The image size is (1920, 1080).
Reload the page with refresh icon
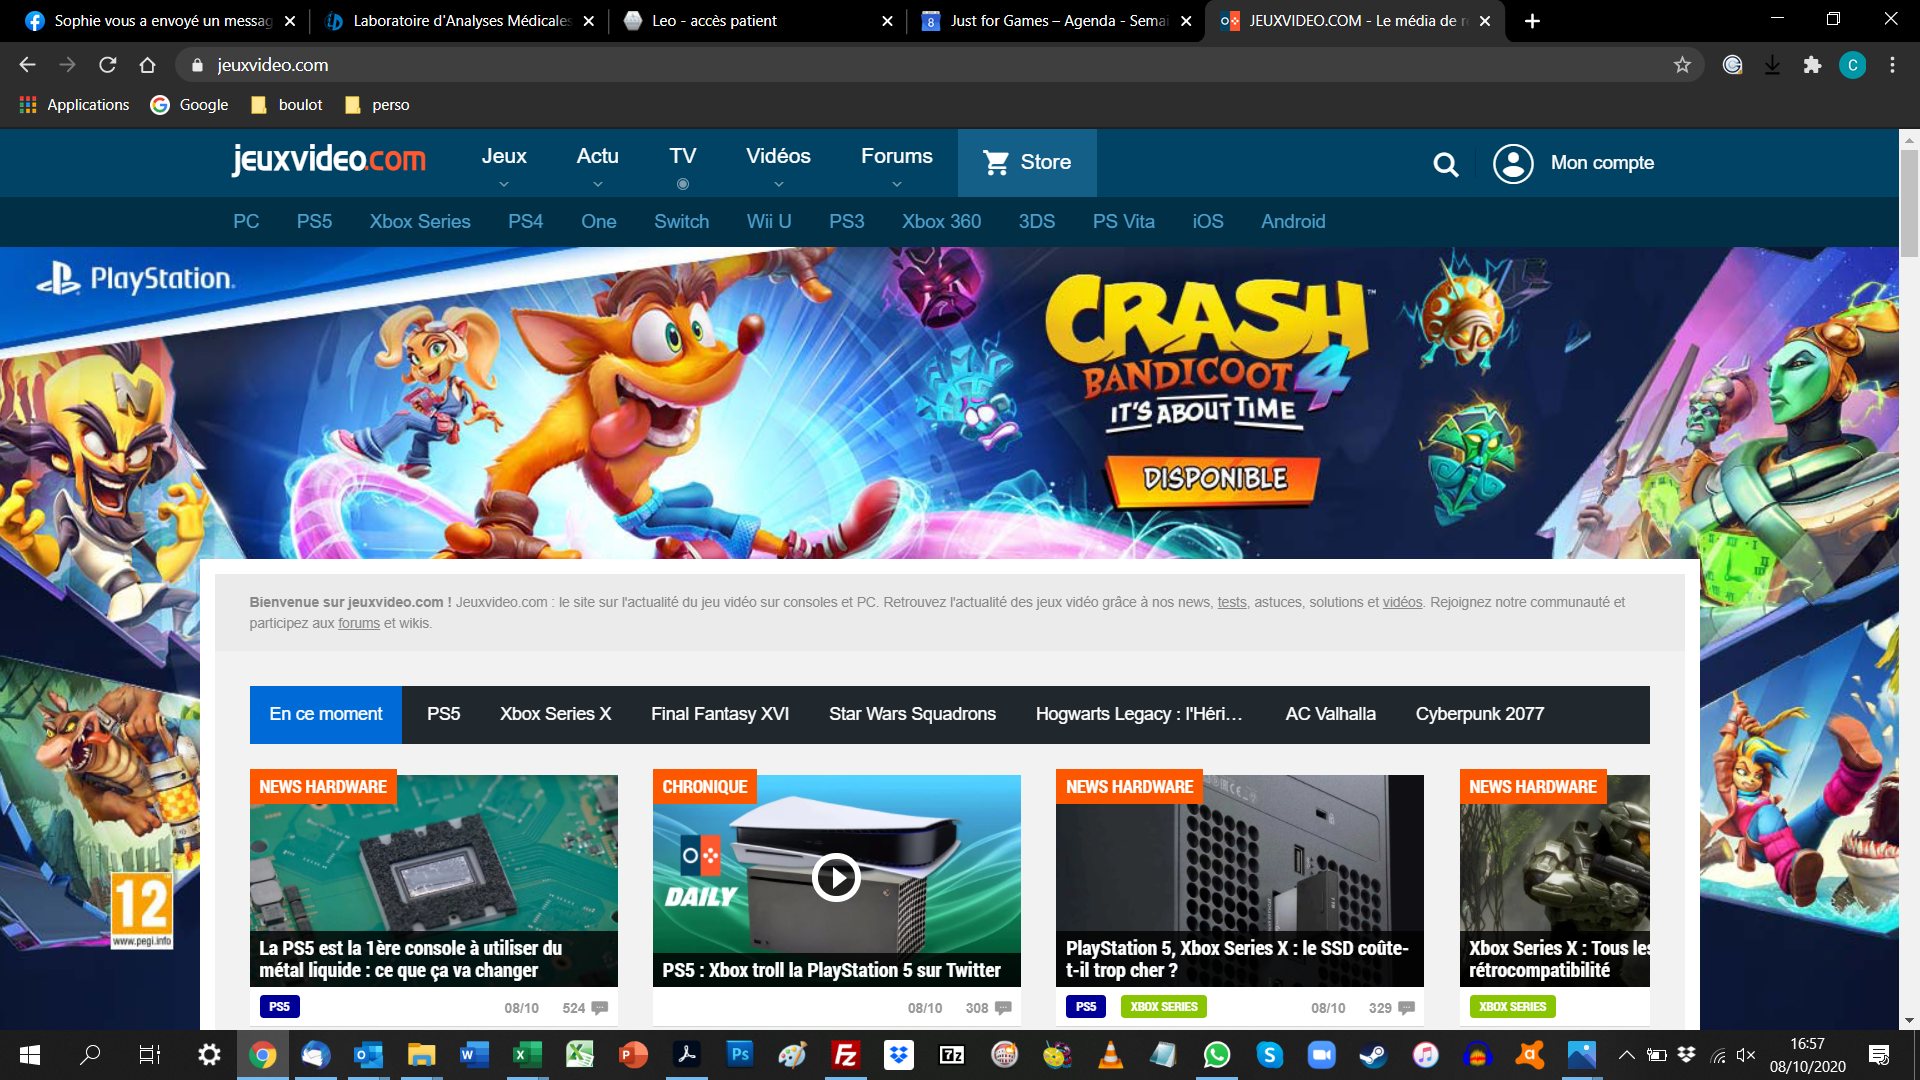(x=108, y=65)
